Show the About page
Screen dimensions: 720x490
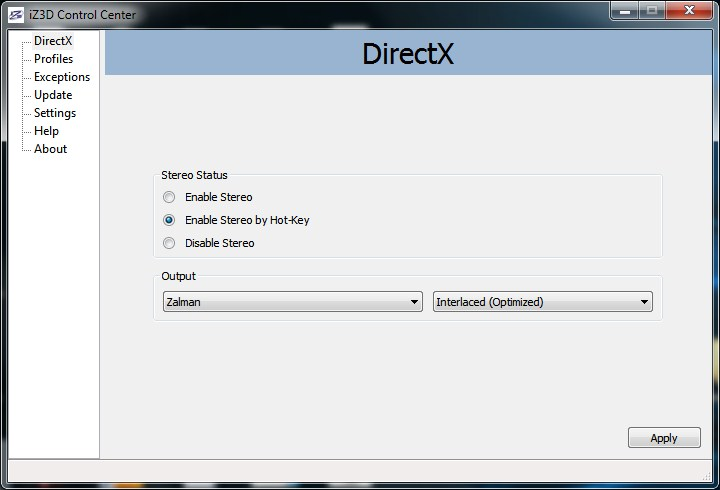pos(50,149)
